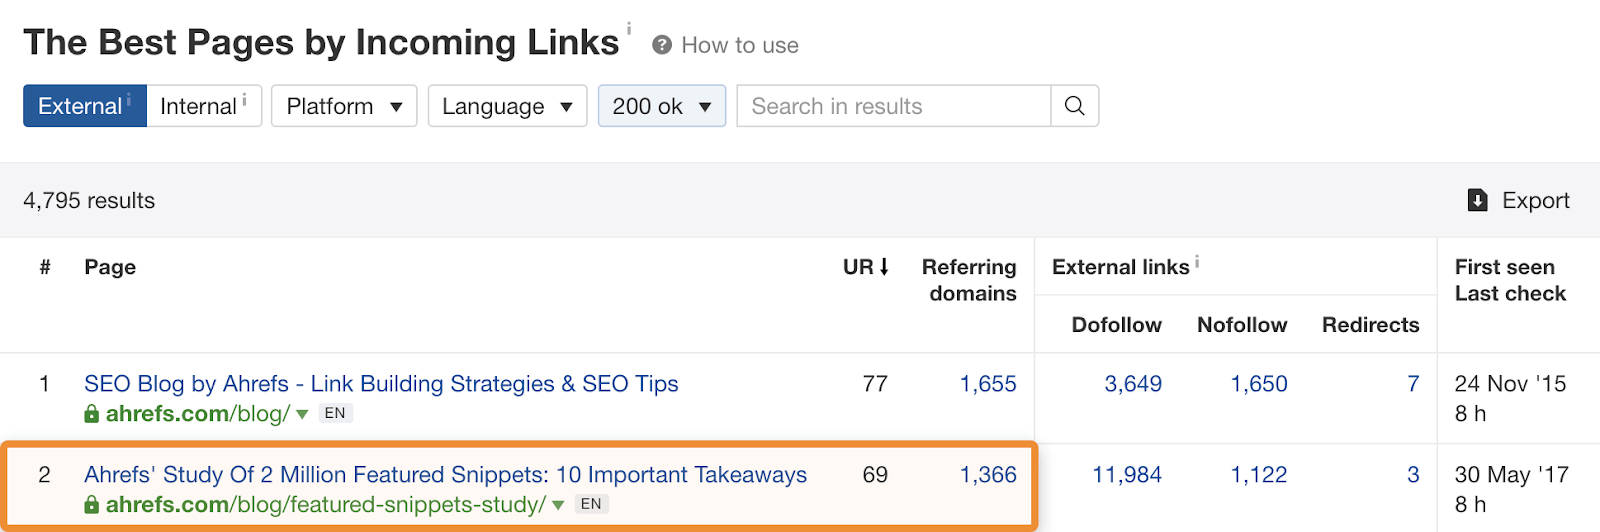The width and height of the screenshot is (1600, 532).
Task: Click the info icon after the page title
Action: click(629, 28)
